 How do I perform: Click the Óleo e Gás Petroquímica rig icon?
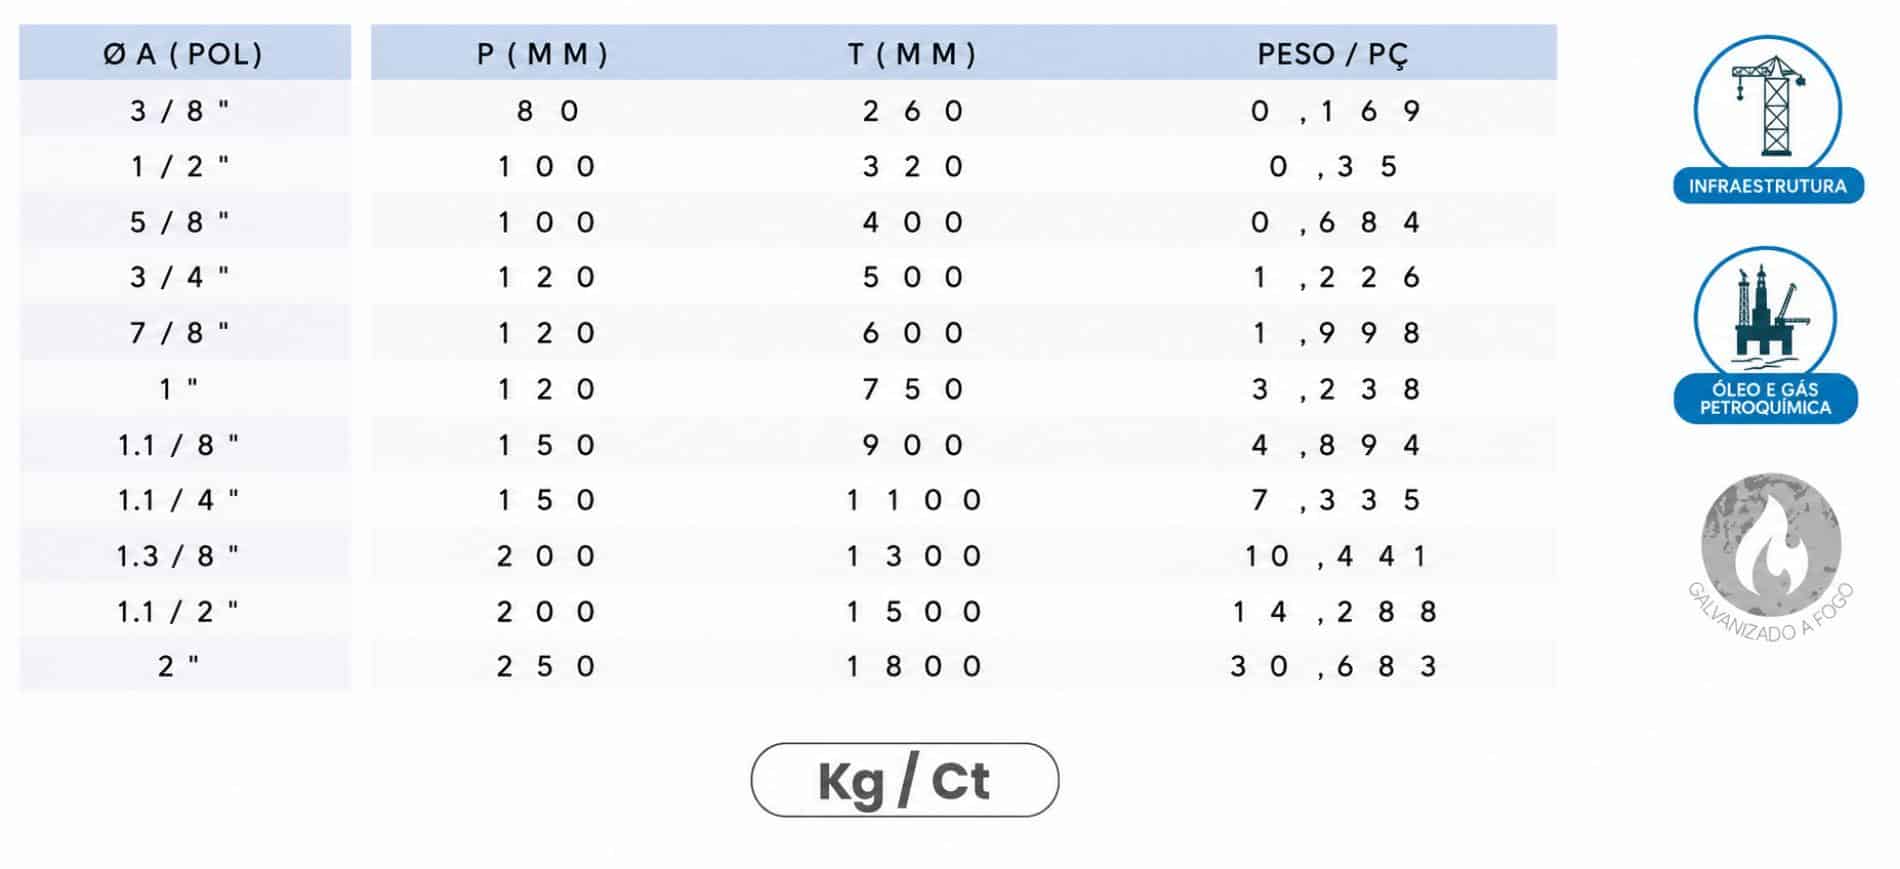click(x=1765, y=313)
